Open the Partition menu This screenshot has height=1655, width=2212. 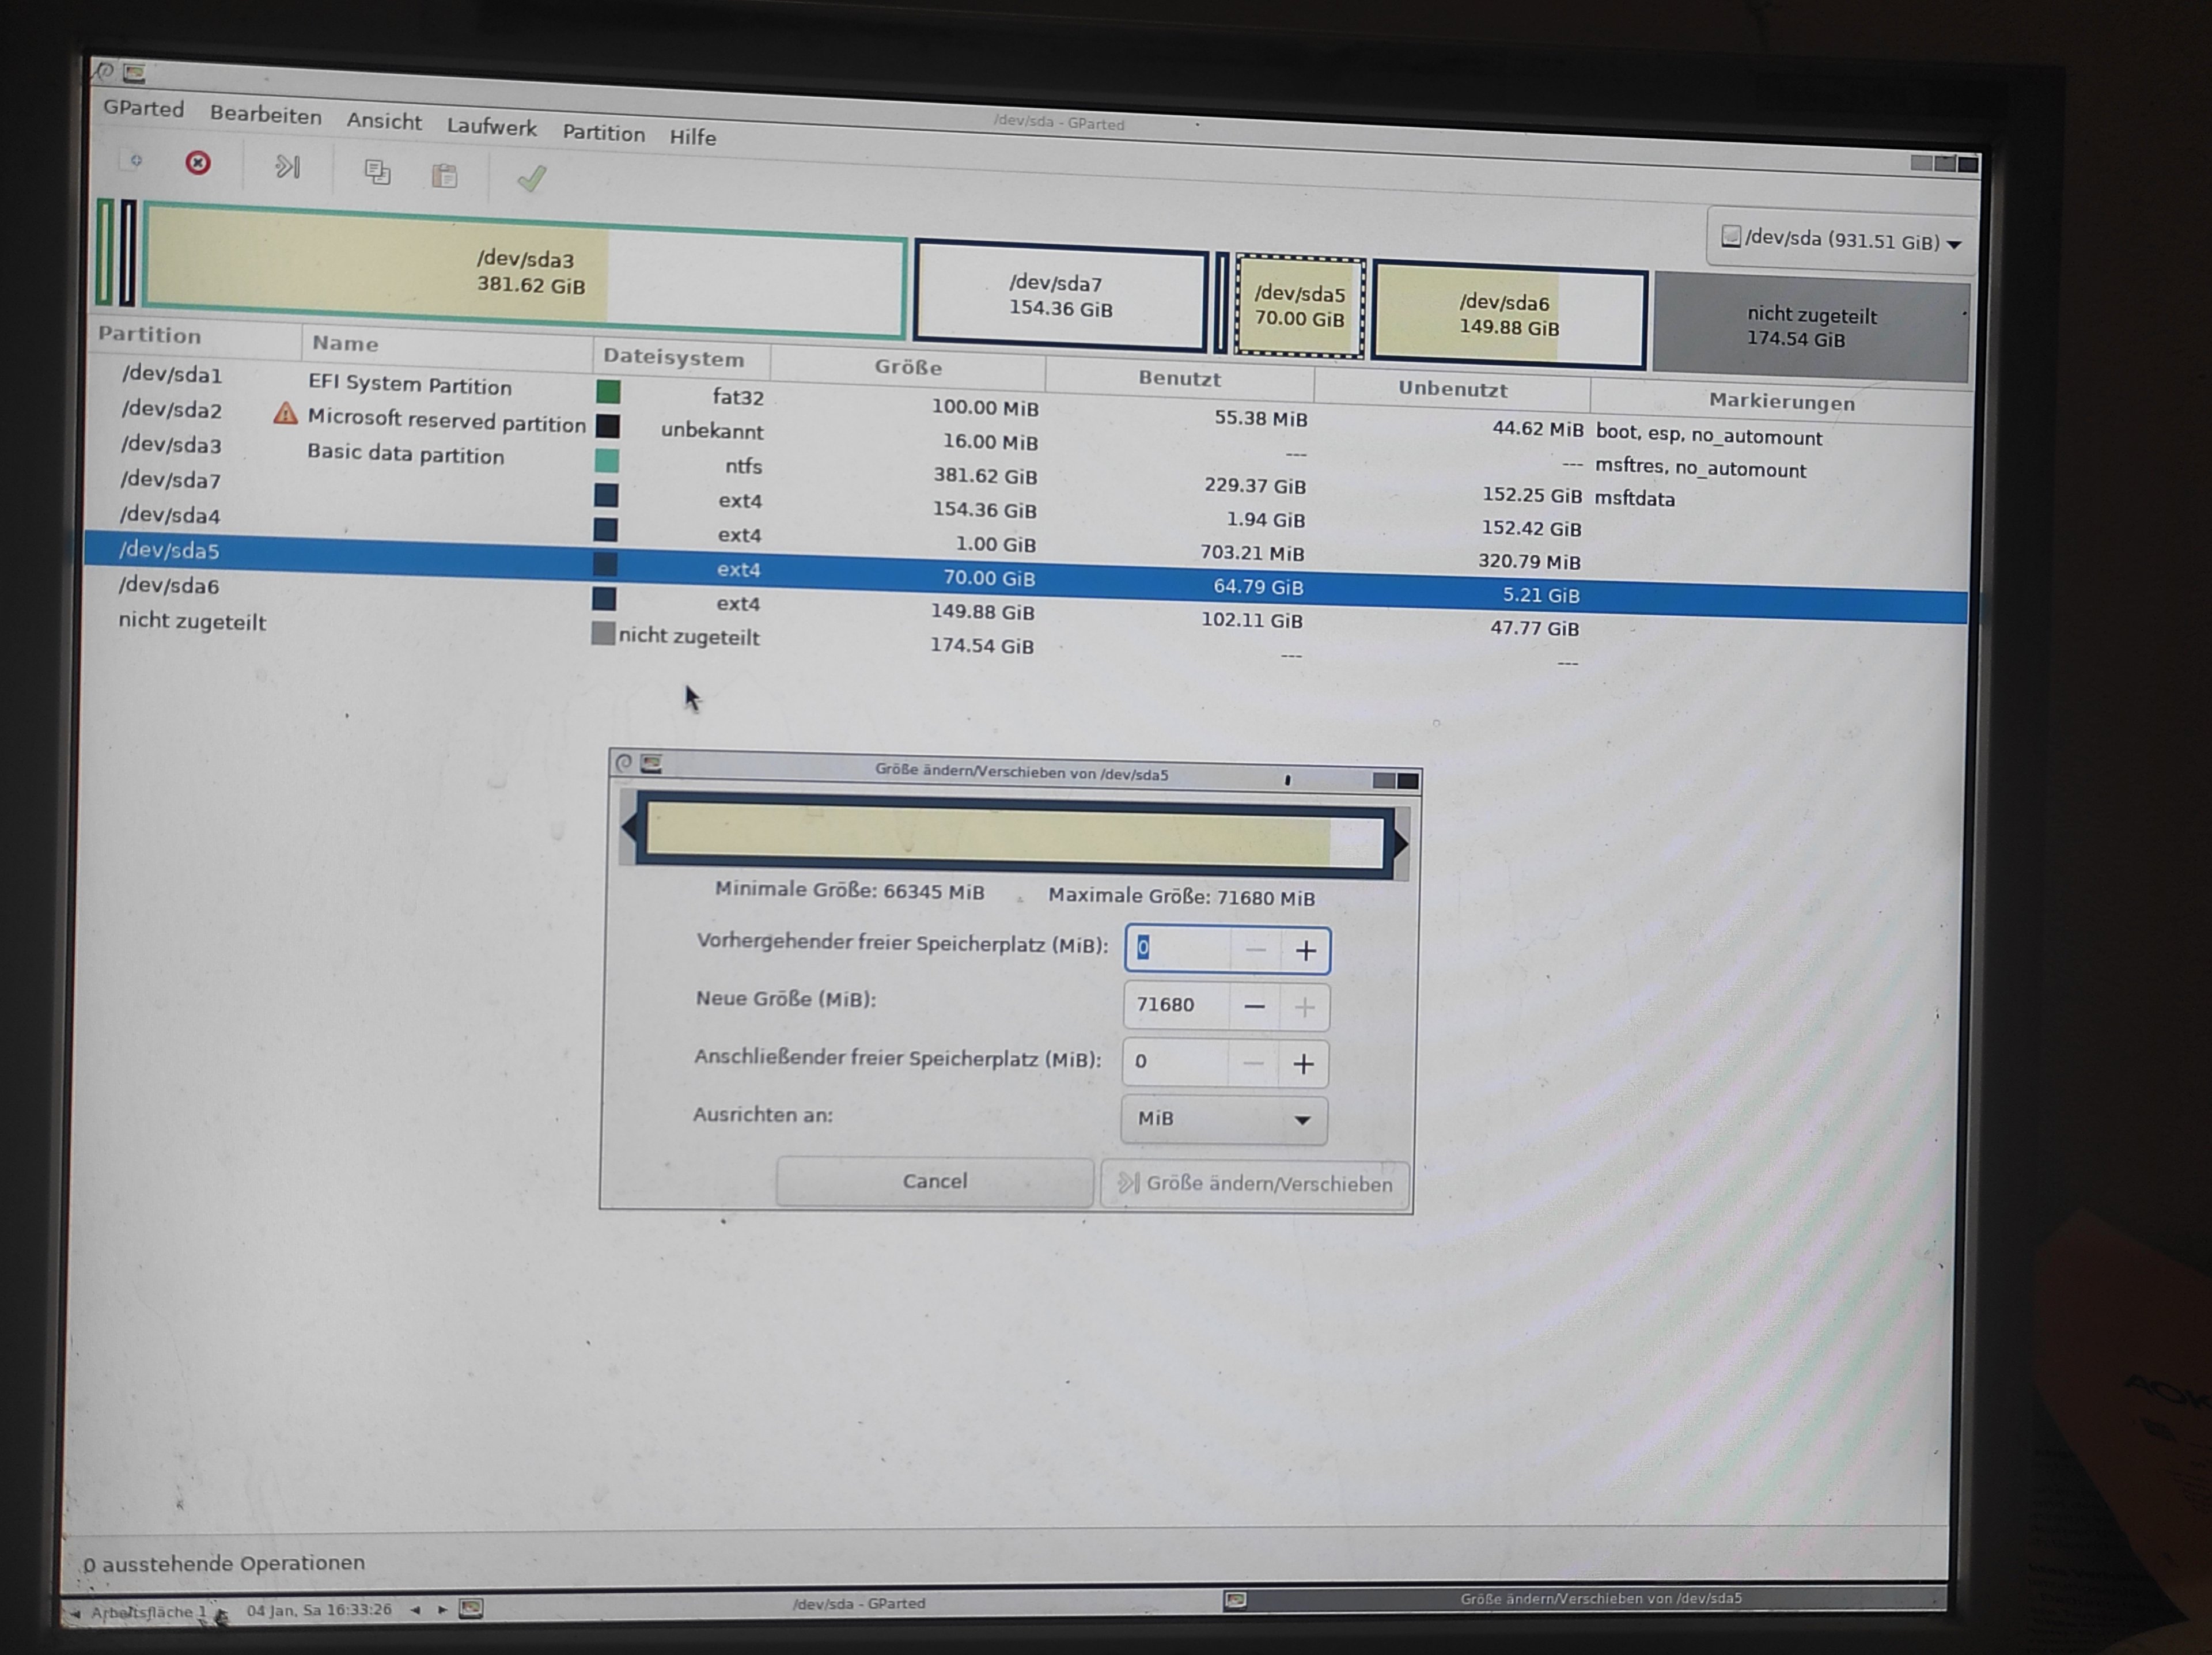point(603,133)
